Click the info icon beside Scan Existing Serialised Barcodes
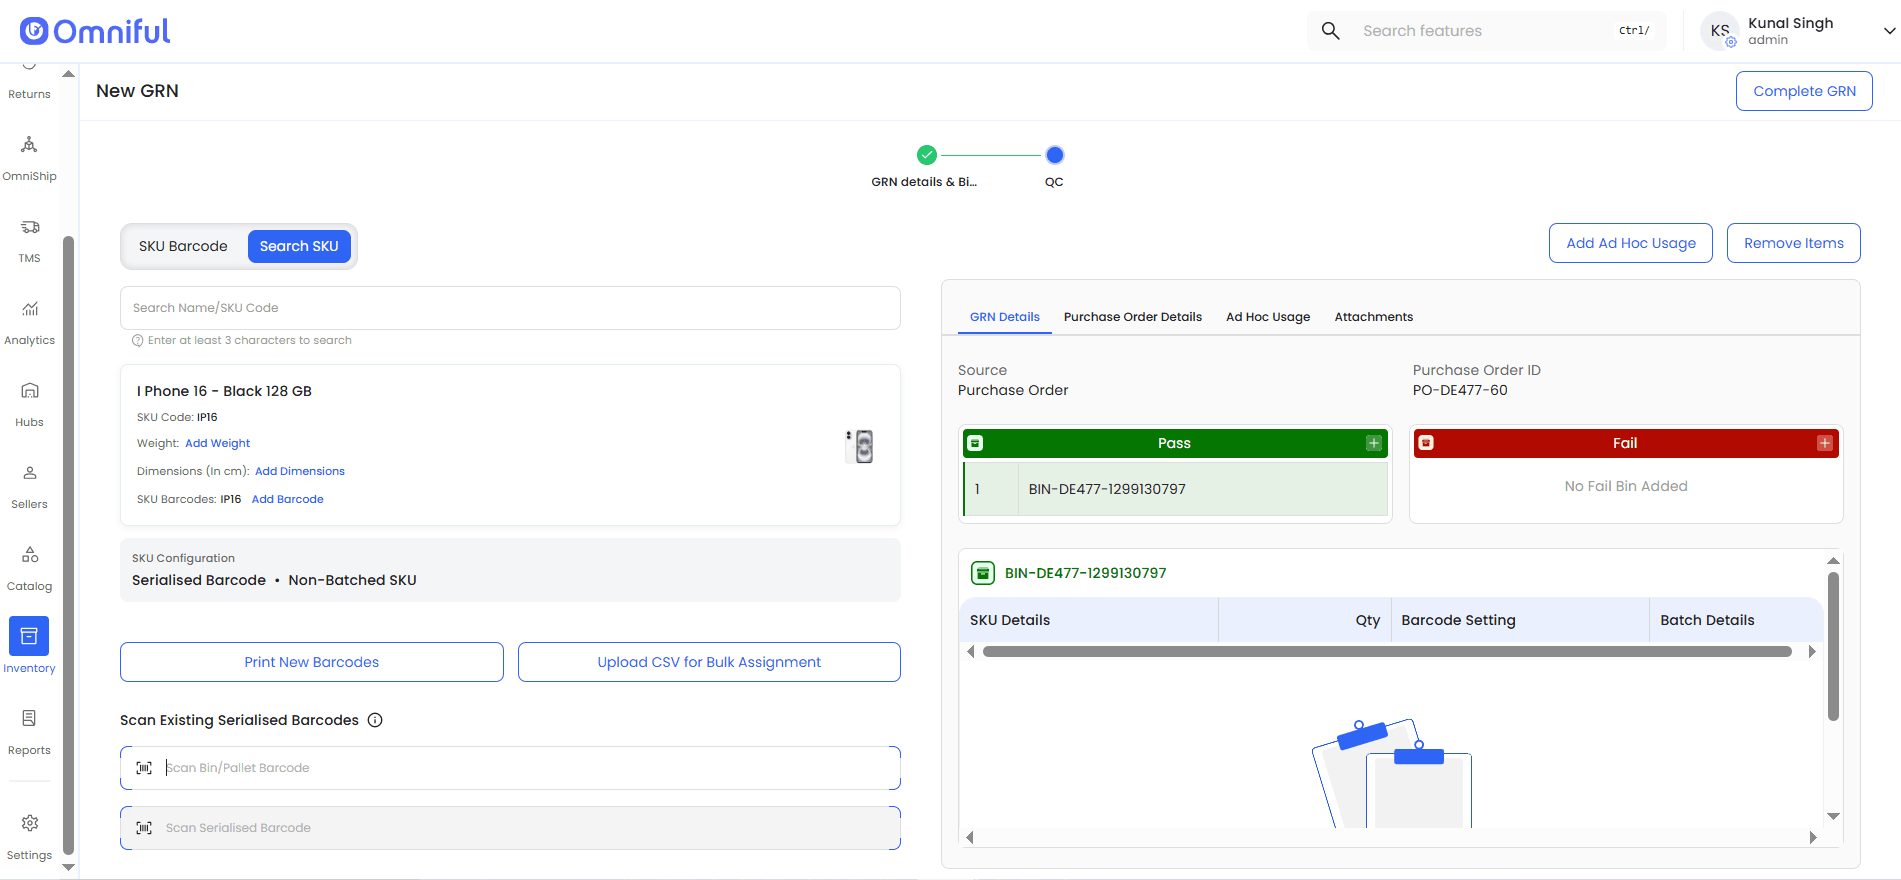 click(x=375, y=720)
